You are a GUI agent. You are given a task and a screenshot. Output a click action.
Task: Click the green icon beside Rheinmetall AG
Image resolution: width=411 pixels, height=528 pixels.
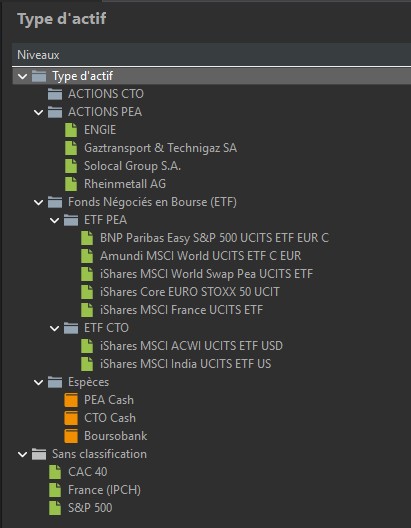71,184
